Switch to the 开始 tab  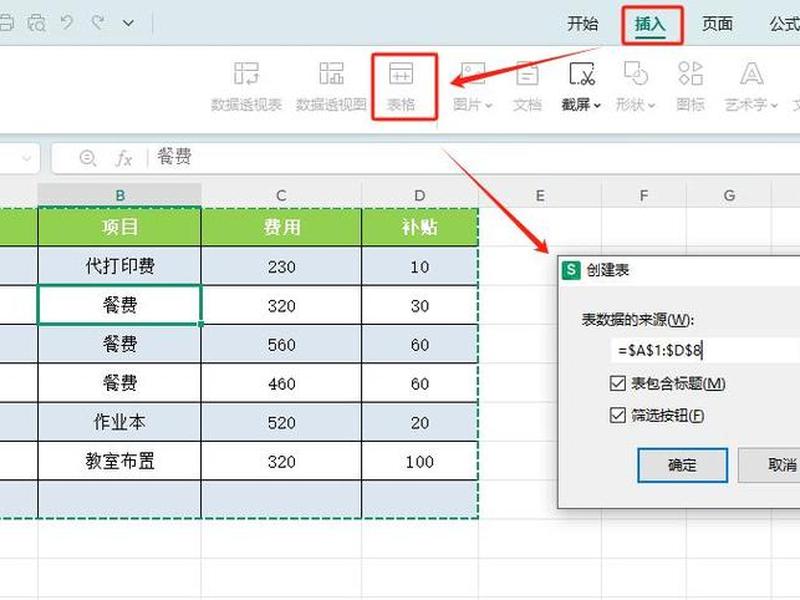click(583, 23)
